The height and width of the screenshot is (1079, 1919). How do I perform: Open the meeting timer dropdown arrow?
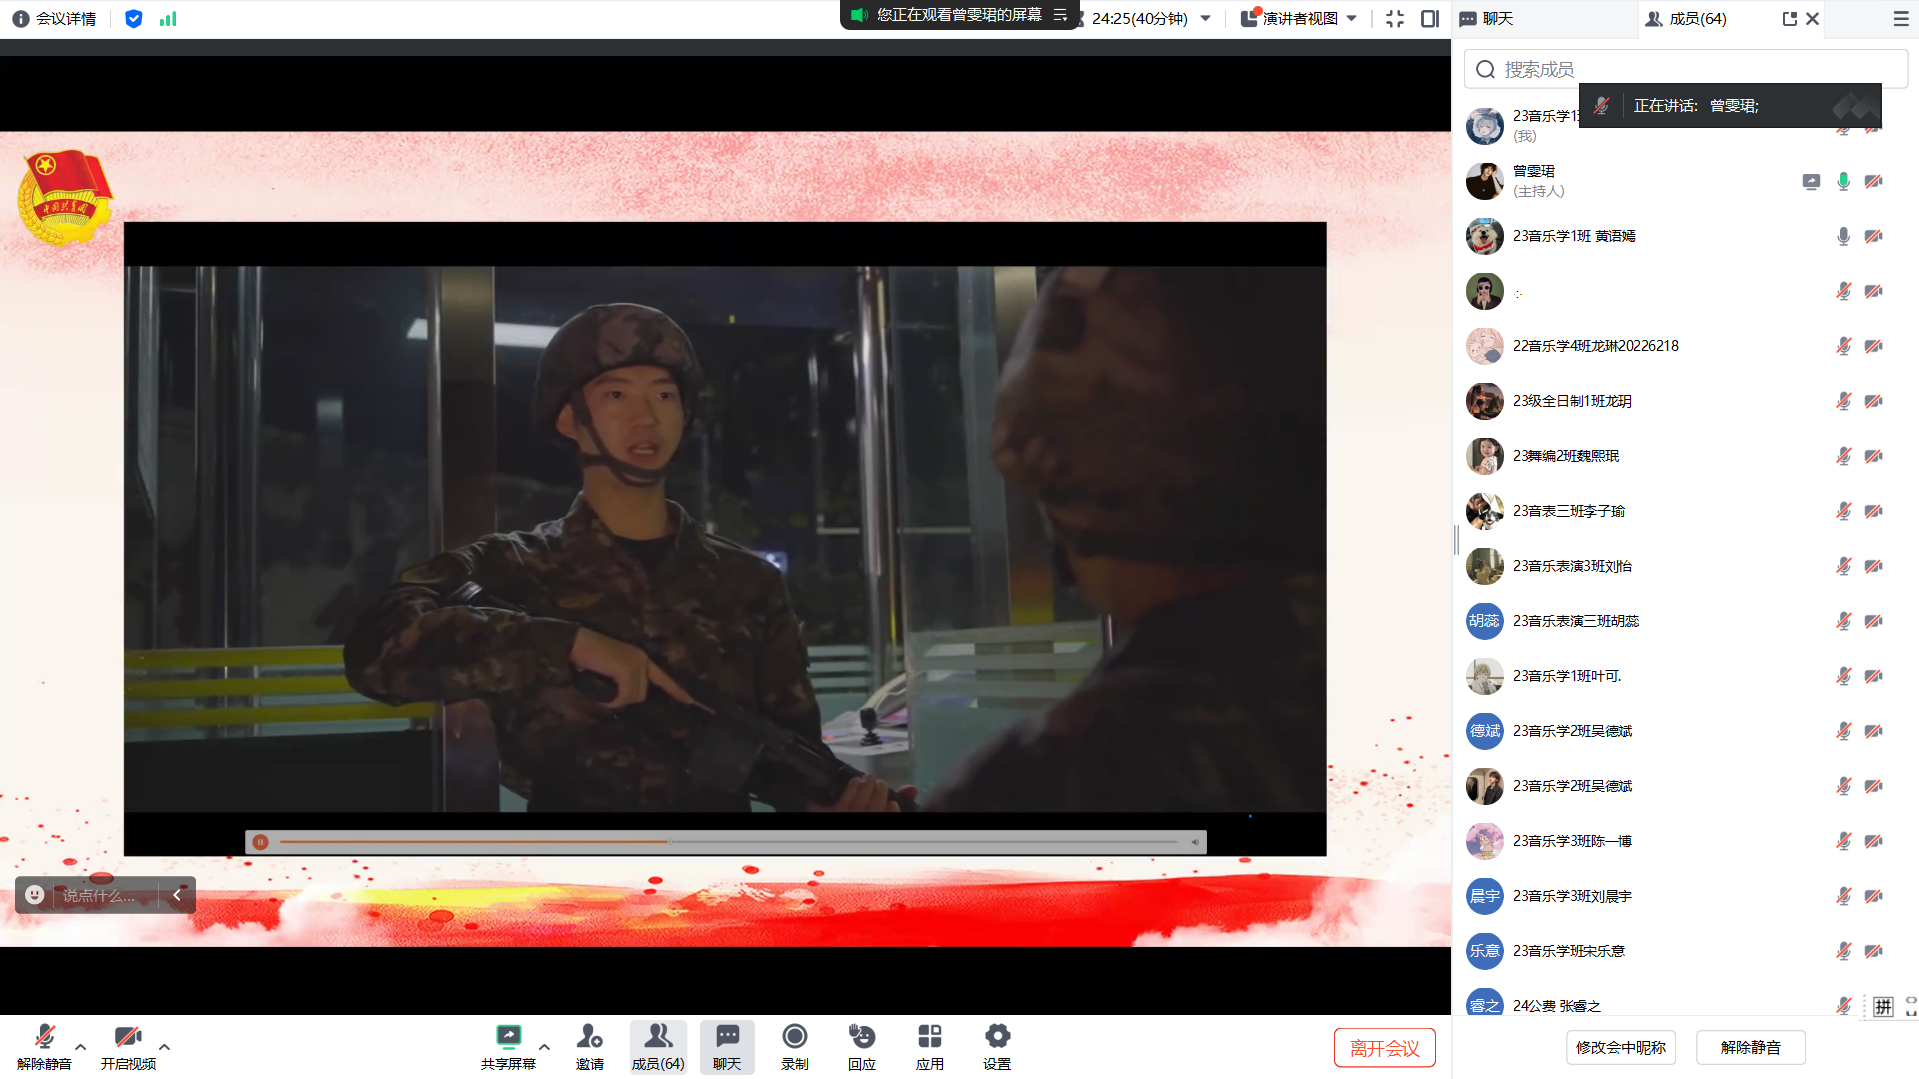1206,18
